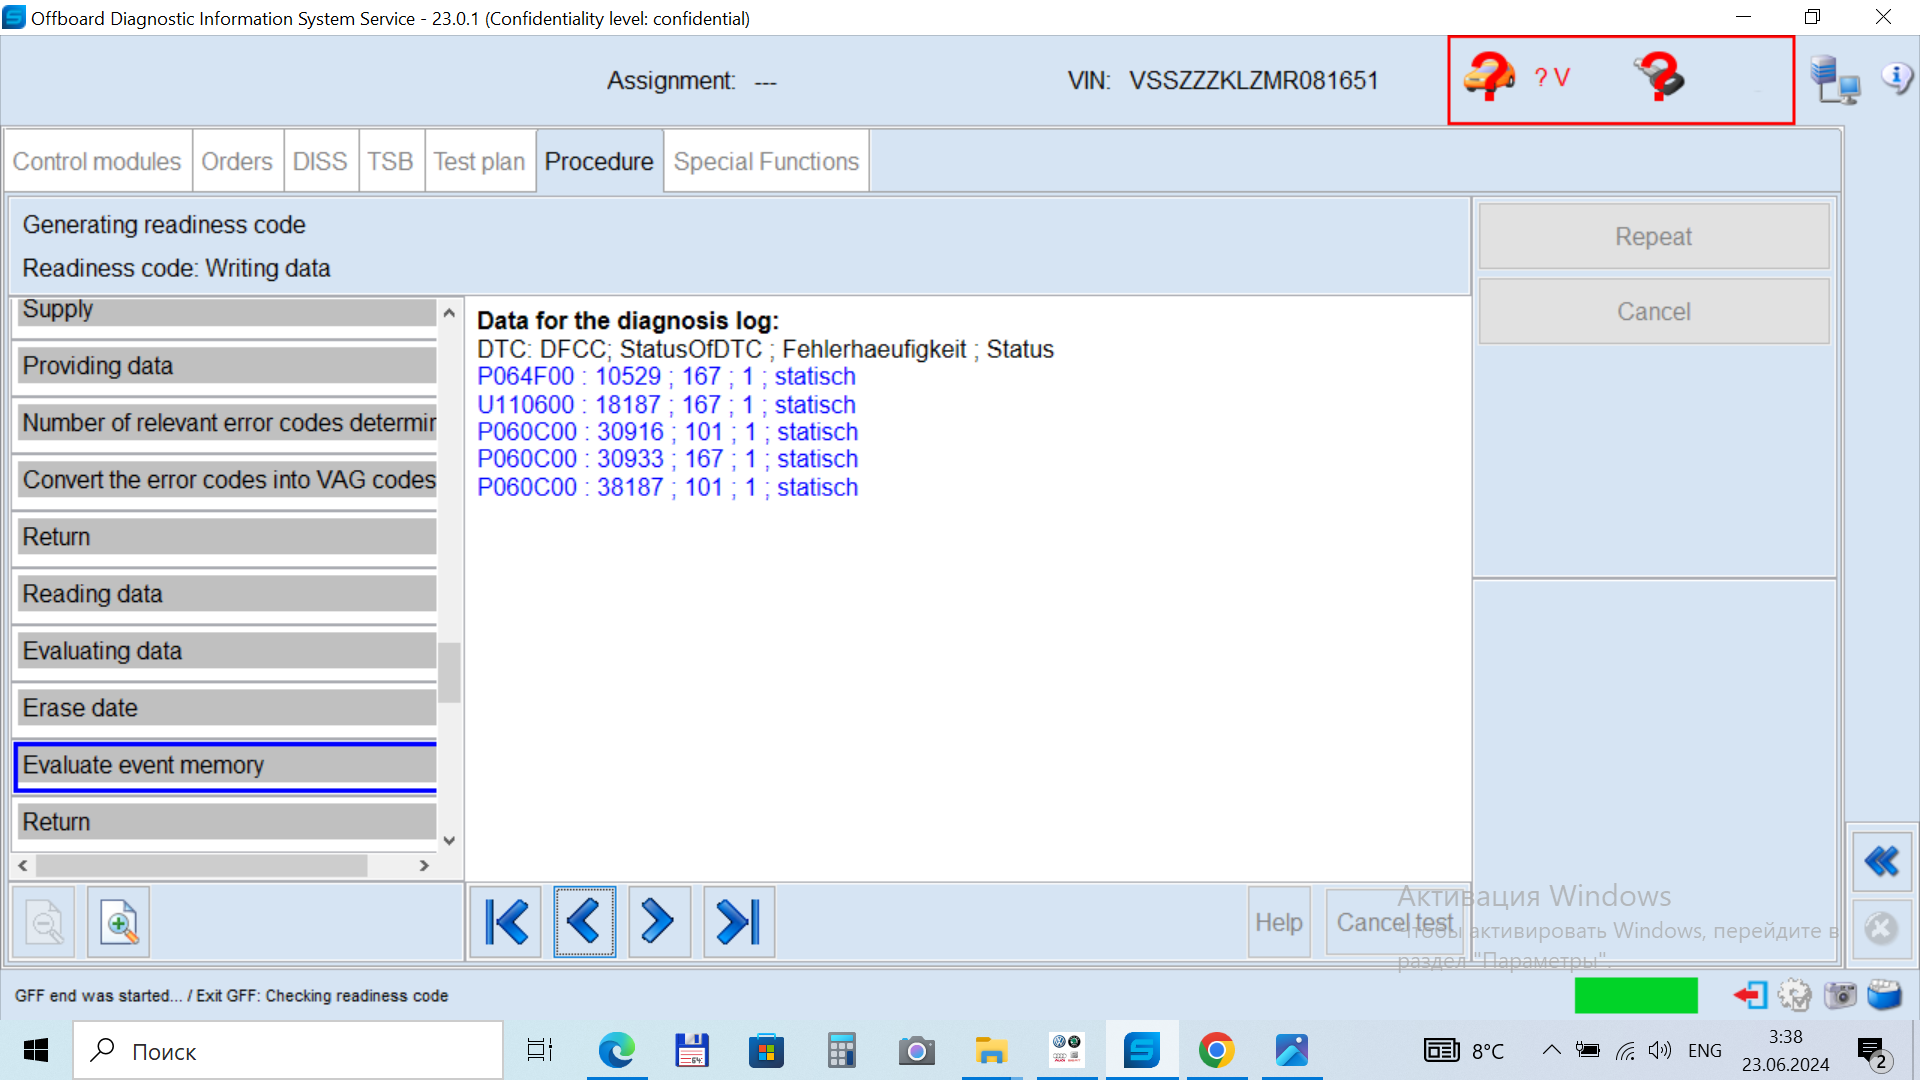Take screenshot with camera icon in status bar
The image size is (1920, 1080).
pyautogui.click(x=1840, y=995)
